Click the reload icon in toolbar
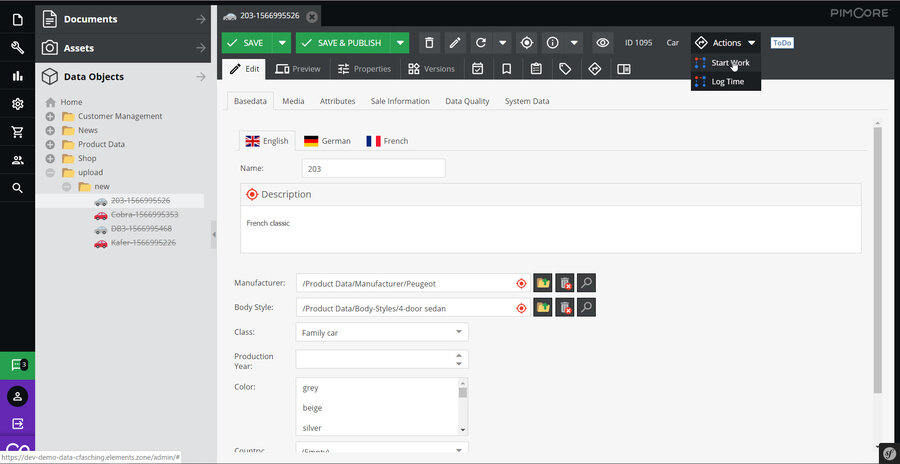Viewport: 900px width, 464px height. 481,43
